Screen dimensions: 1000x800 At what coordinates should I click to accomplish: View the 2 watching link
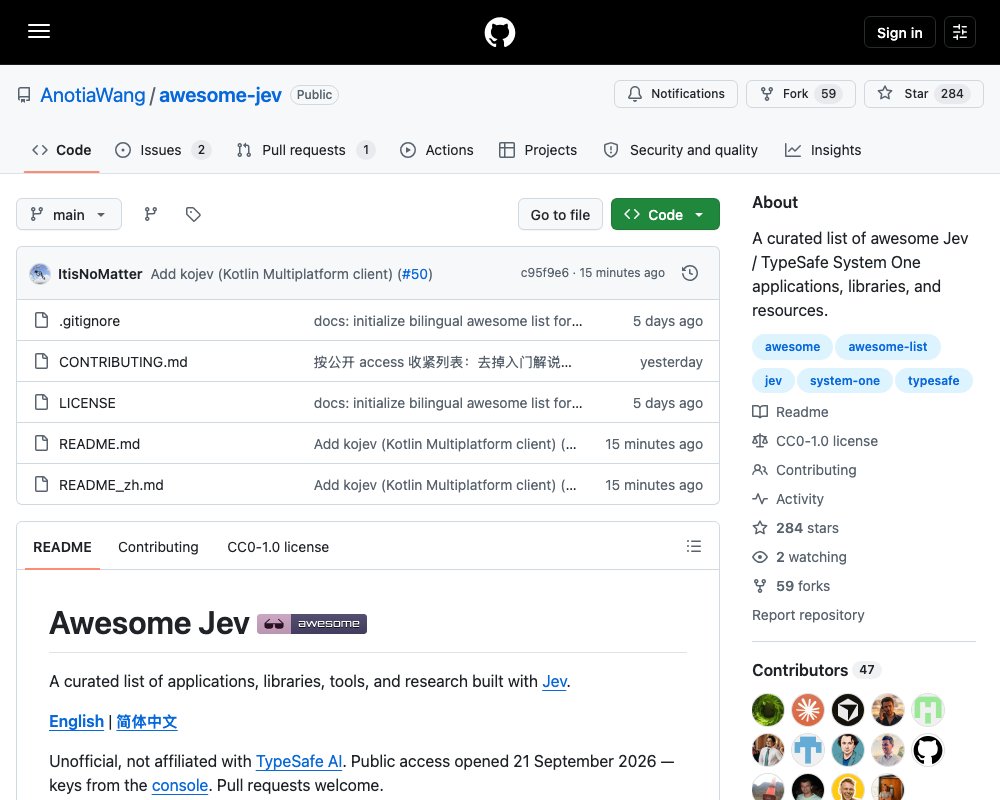click(799, 557)
